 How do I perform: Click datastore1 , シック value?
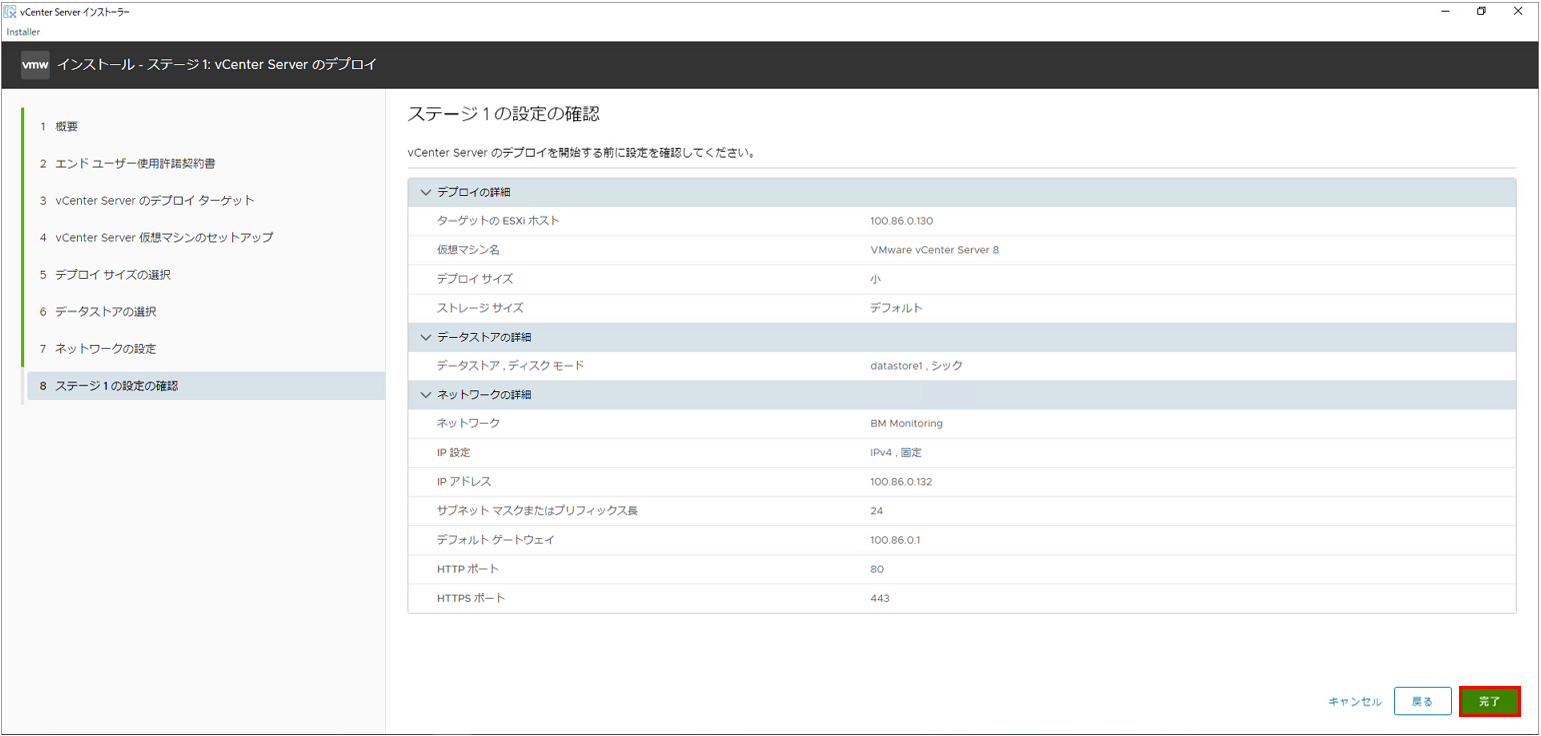coord(916,366)
